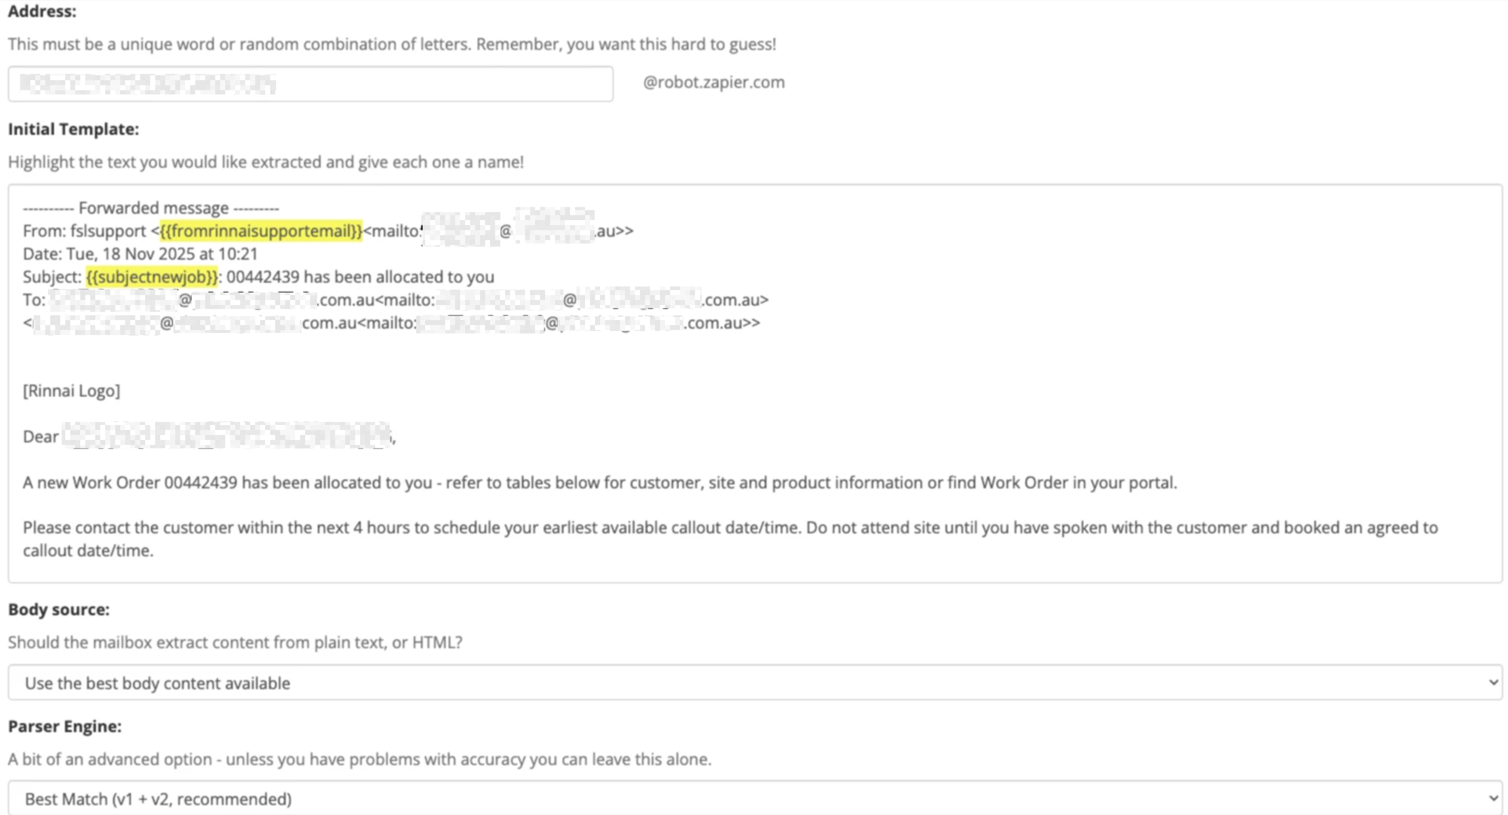This screenshot has height=815, width=1508.
Task: Click the Date: Tue, 18 Nov 2025 line
Action: pyautogui.click(x=140, y=254)
